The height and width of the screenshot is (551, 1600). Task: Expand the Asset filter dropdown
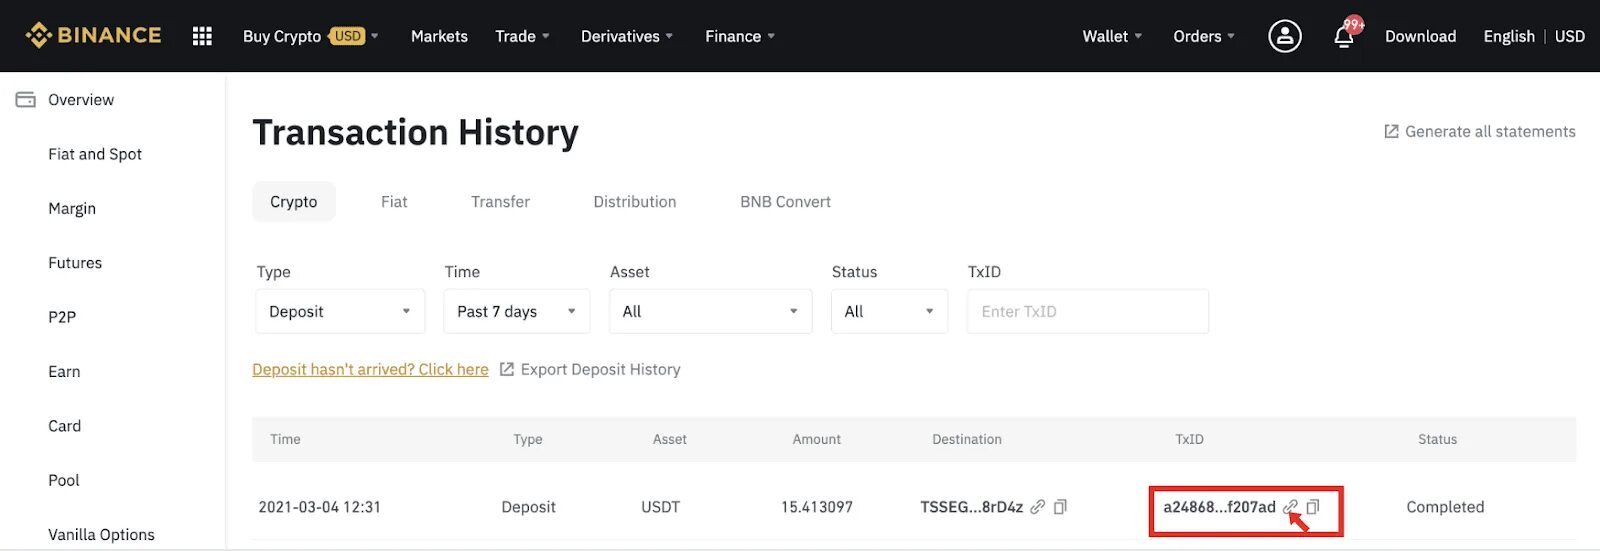pyautogui.click(x=710, y=312)
